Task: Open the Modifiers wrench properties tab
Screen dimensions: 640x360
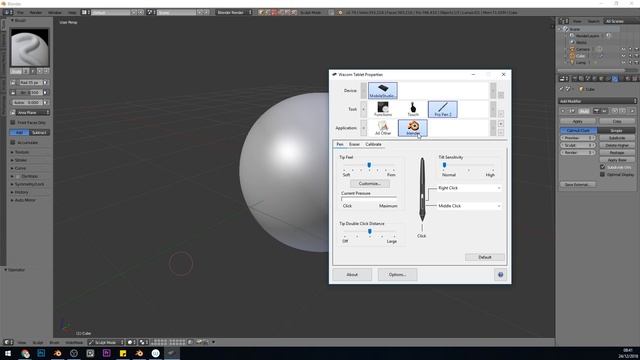Action: click(615, 78)
